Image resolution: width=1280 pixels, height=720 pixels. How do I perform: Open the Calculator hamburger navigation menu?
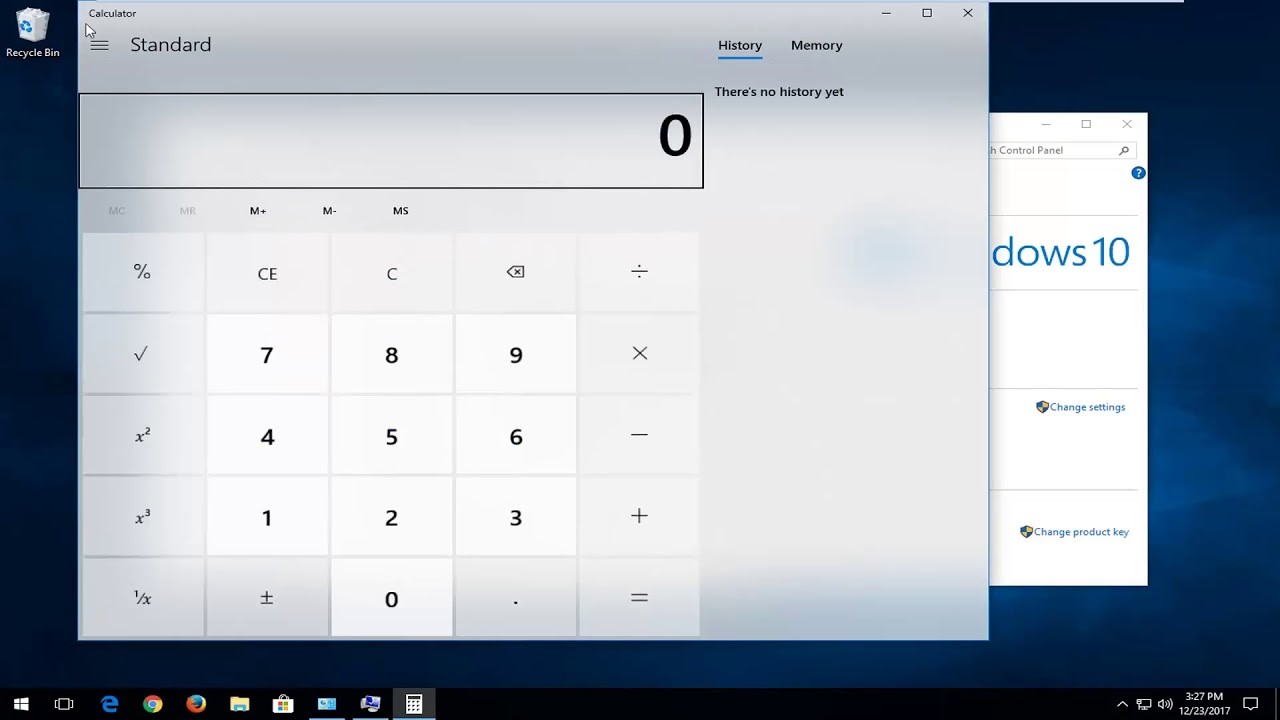[x=99, y=45]
